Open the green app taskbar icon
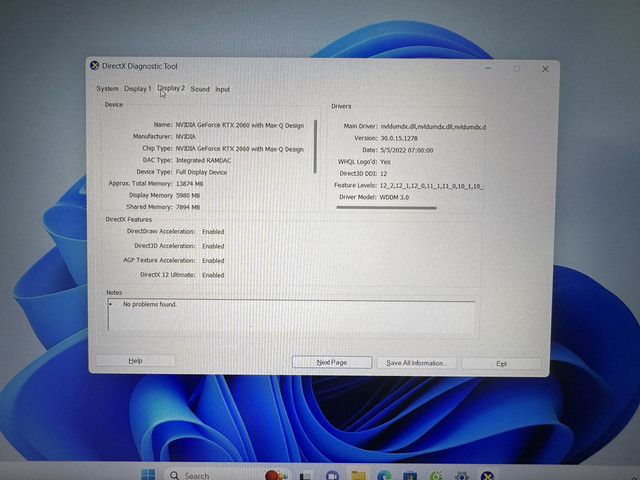 tap(436, 476)
